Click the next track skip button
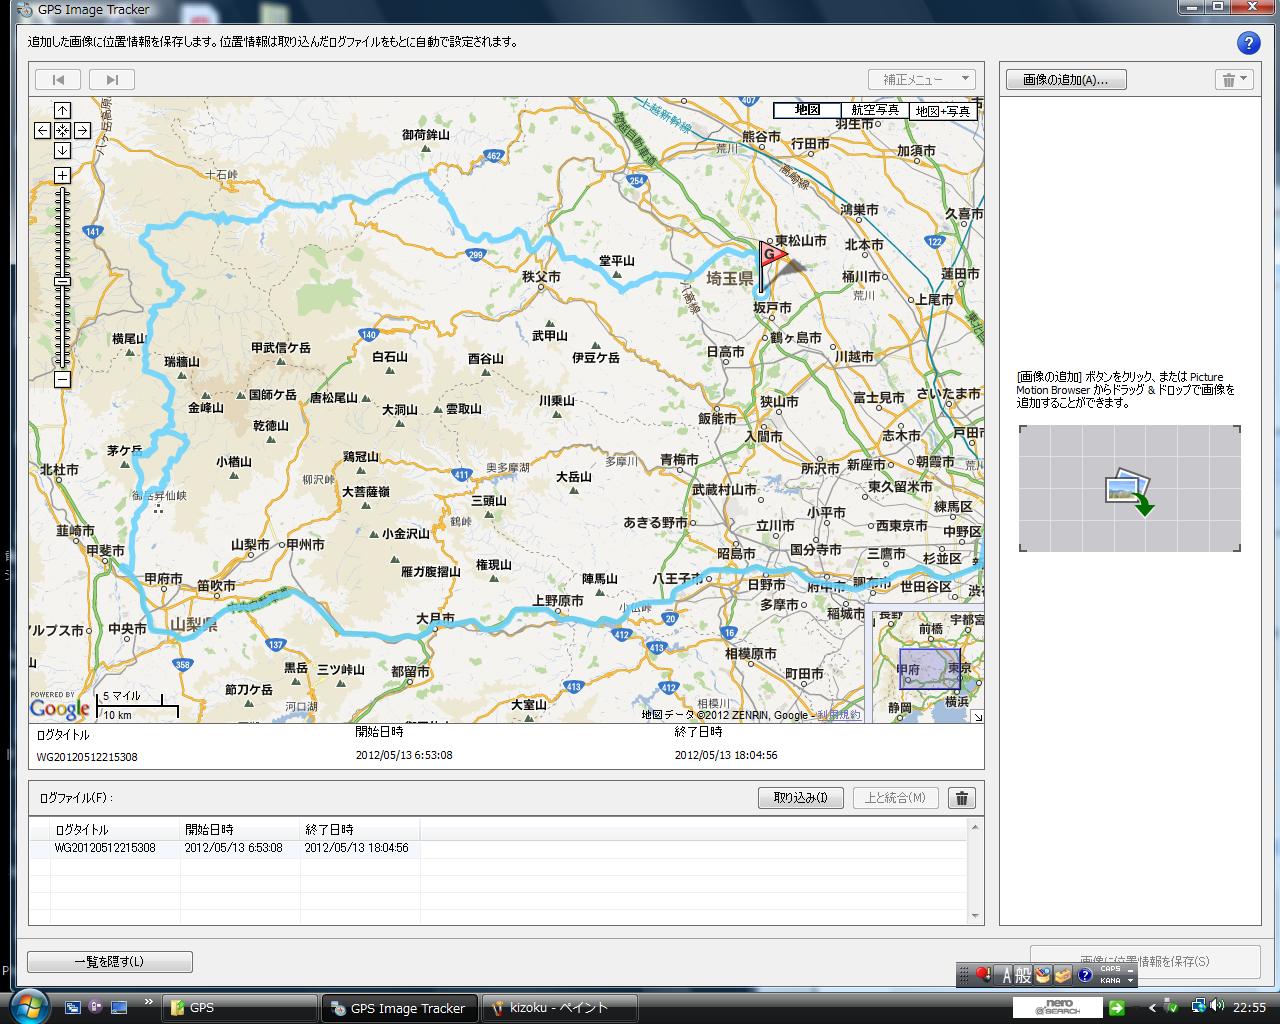The image size is (1280, 1024). pos(112,79)
